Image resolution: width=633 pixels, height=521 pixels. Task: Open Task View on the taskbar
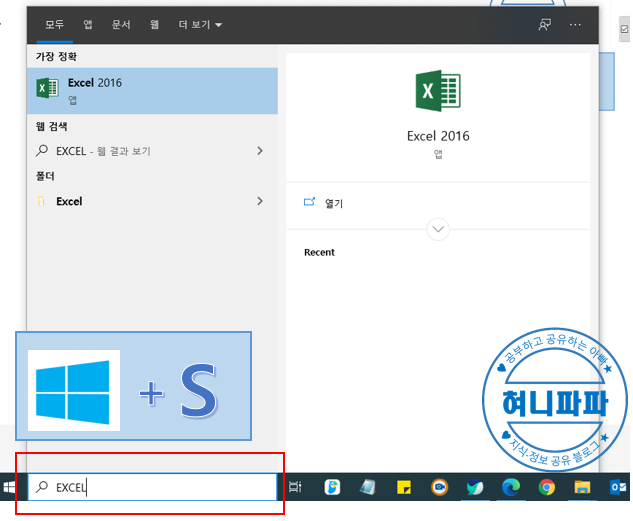[x=295, y=487]
